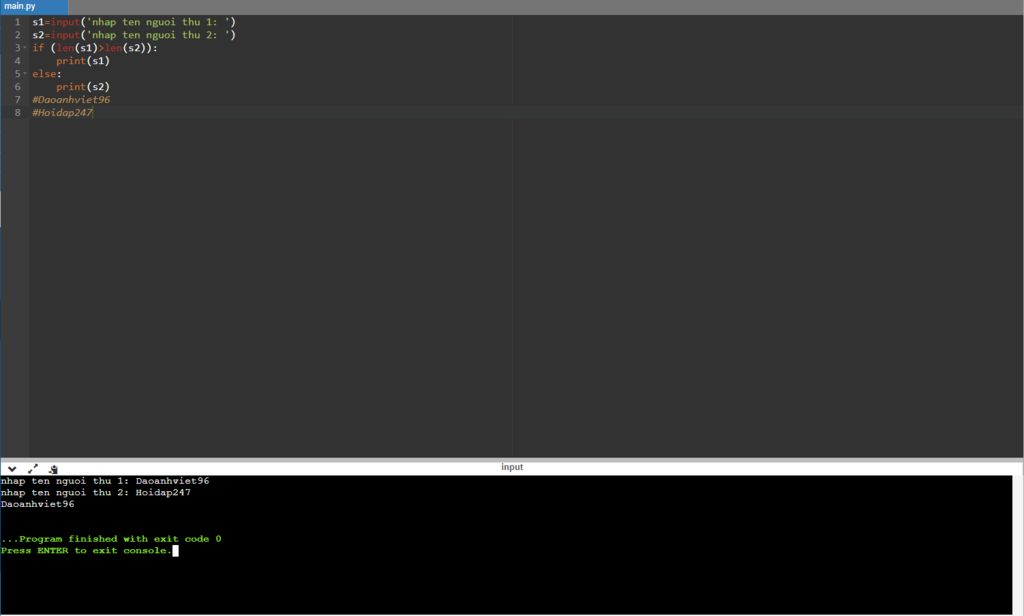Image resolution: width=1024 pixels, height=616 pixels.
Task: Click 'nhap ten nguoi thu 2: Hoidap247' in console
Action: (96, 493)
